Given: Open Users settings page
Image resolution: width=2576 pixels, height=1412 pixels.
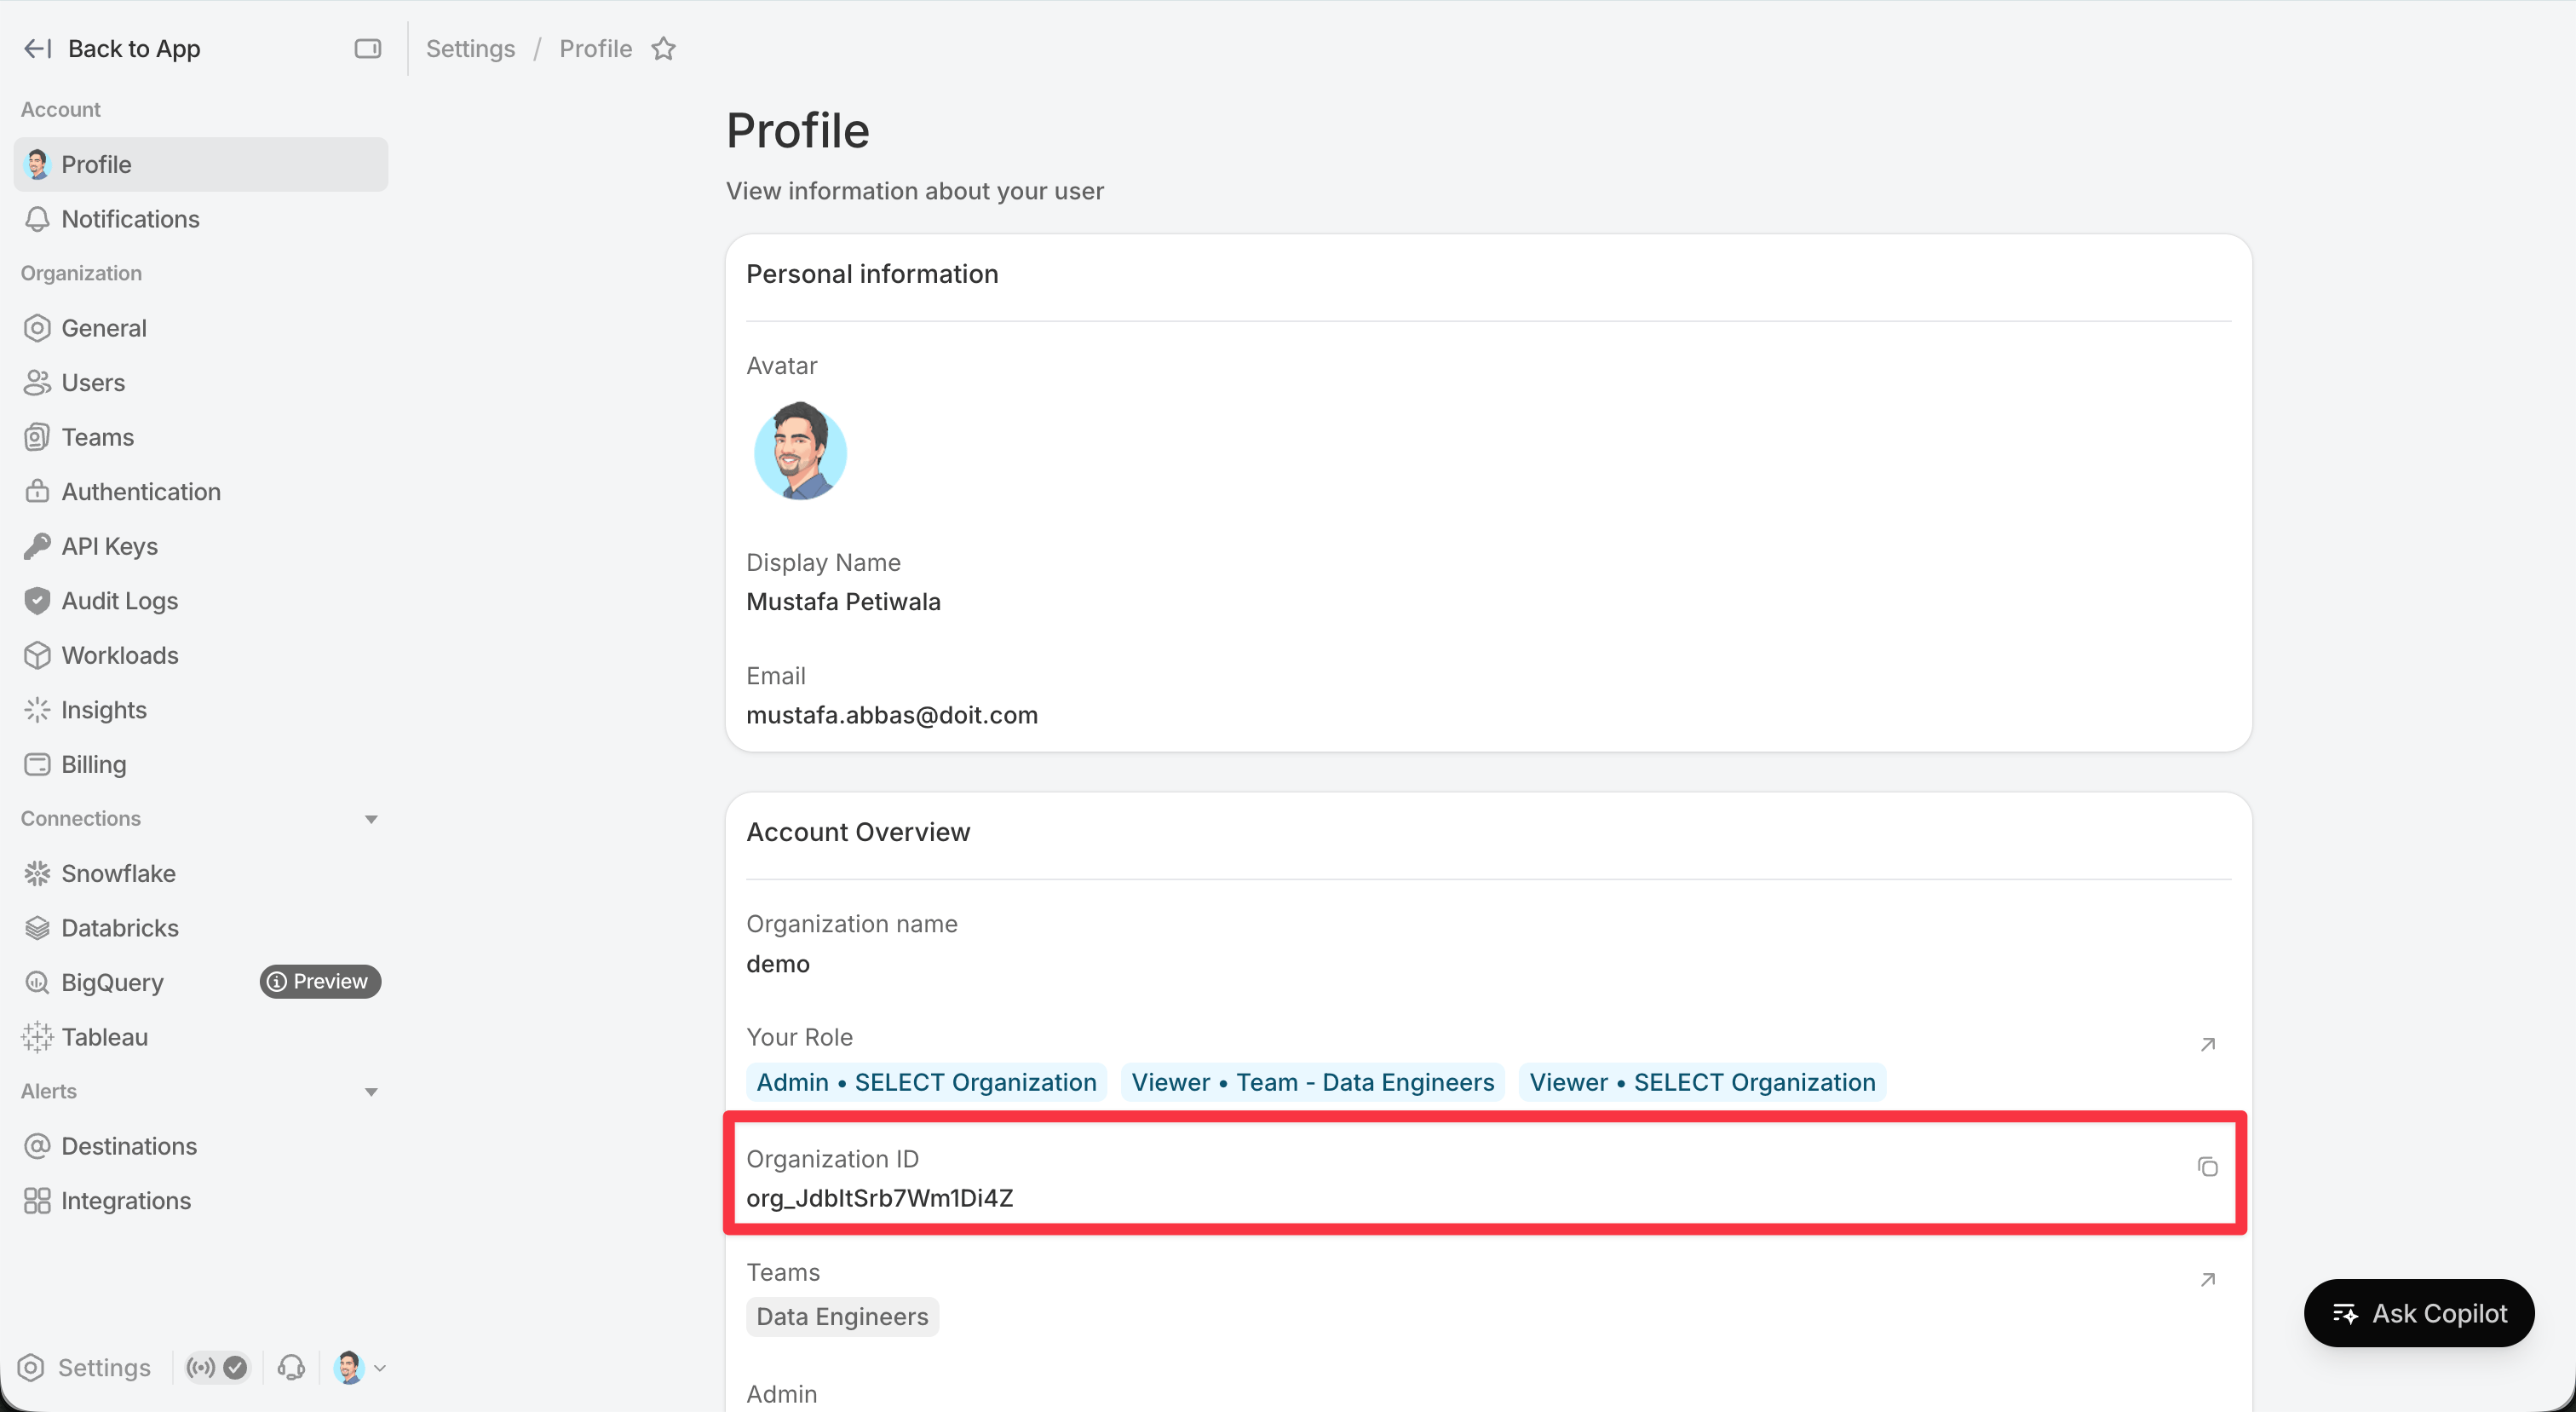Looking at the screenshot, I should (201, 382).
